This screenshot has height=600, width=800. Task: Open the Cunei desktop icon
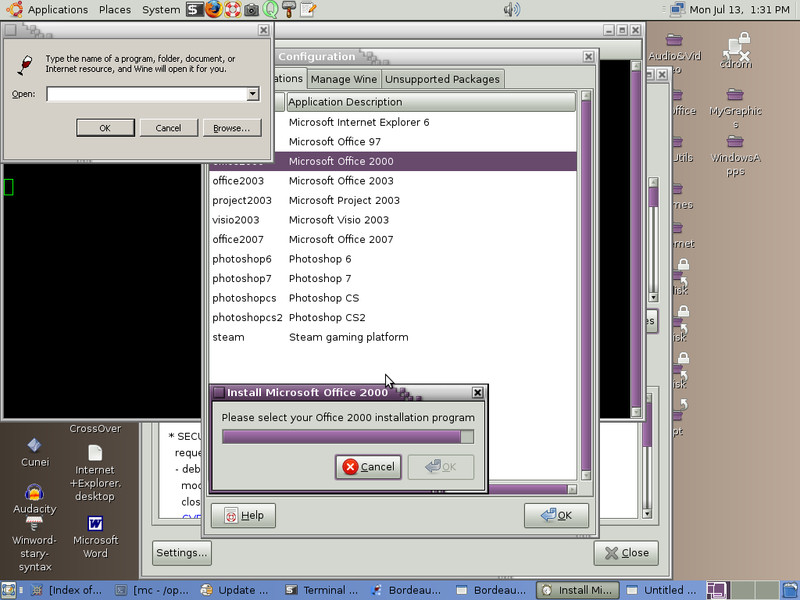tap(35, 452)
